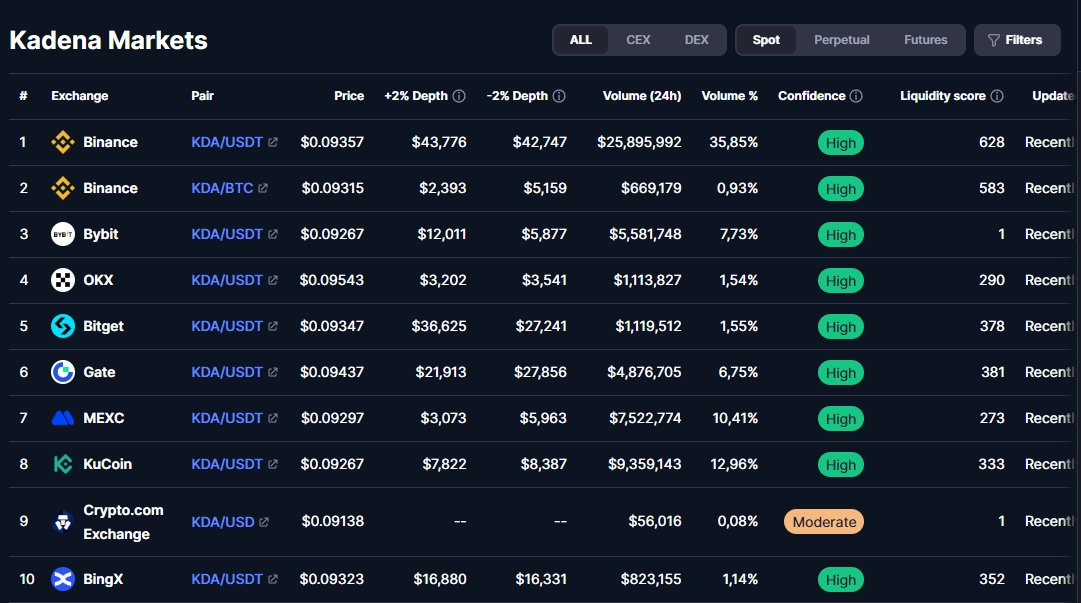The height and width of the screenshot is (603, 1081).
Task: Open the Confidence info icon
Action: click(856, 96)
